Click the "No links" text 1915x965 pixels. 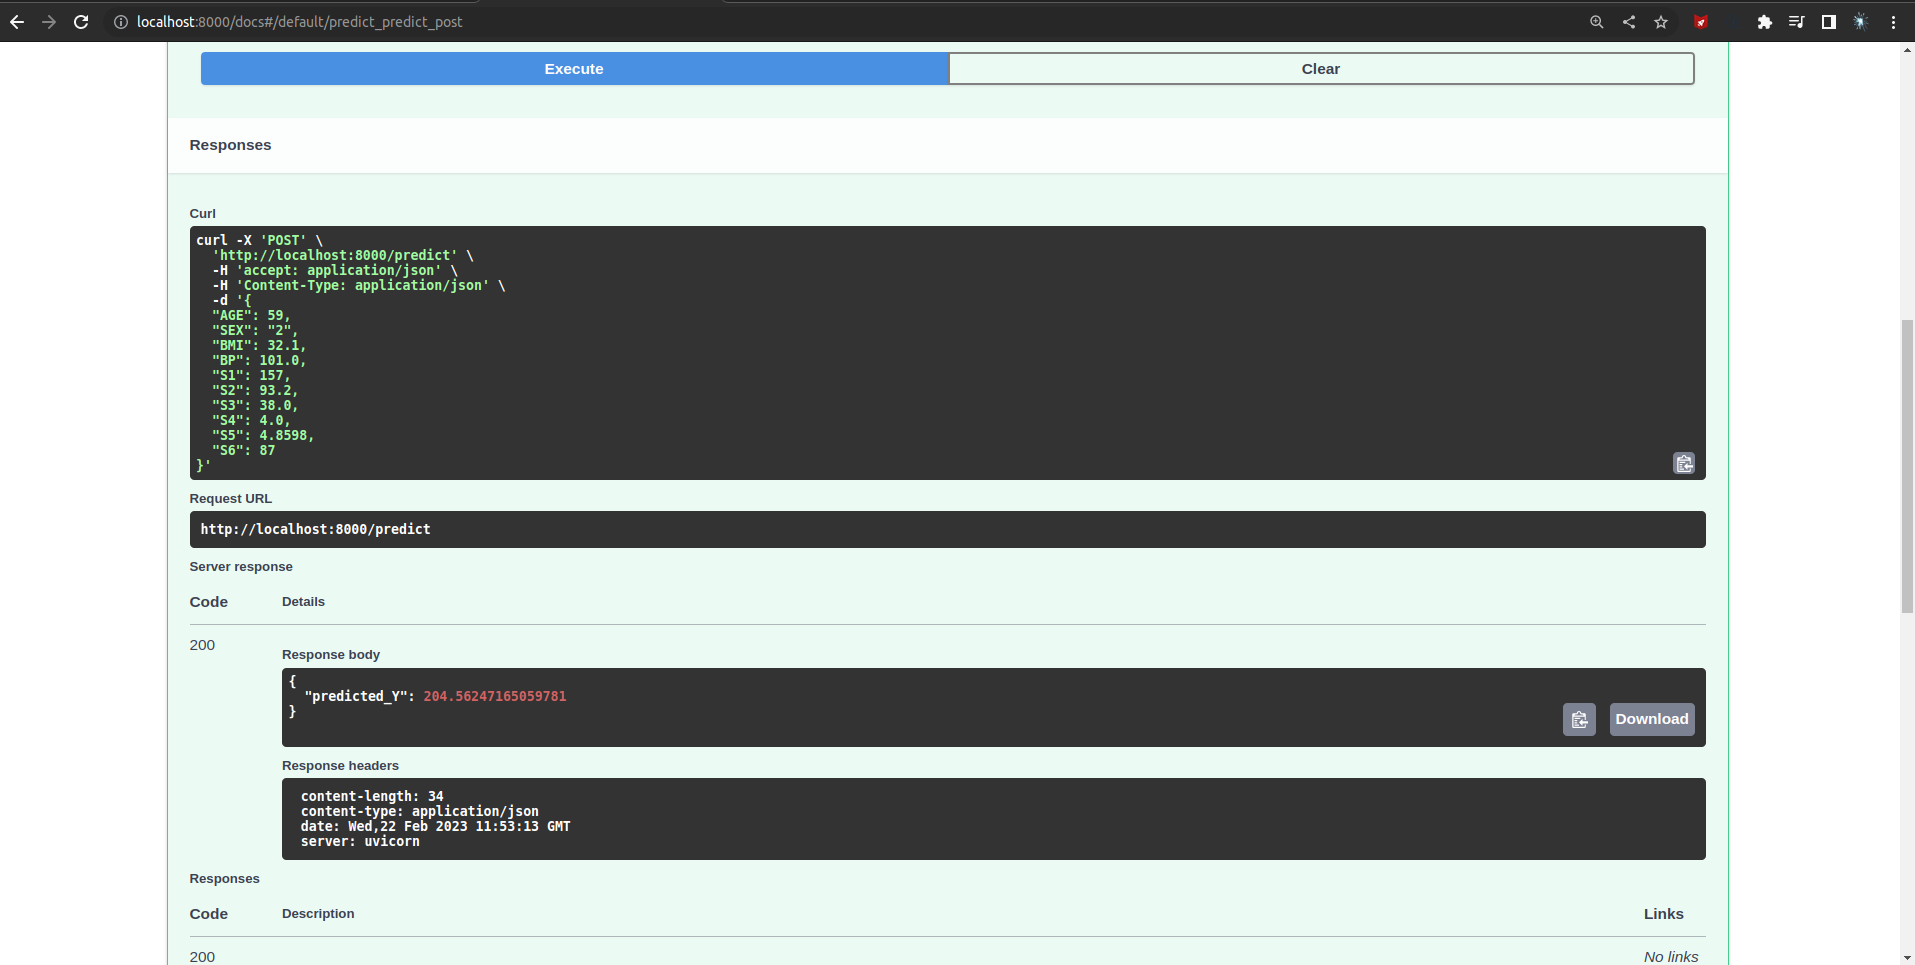tap(1671, 957)
